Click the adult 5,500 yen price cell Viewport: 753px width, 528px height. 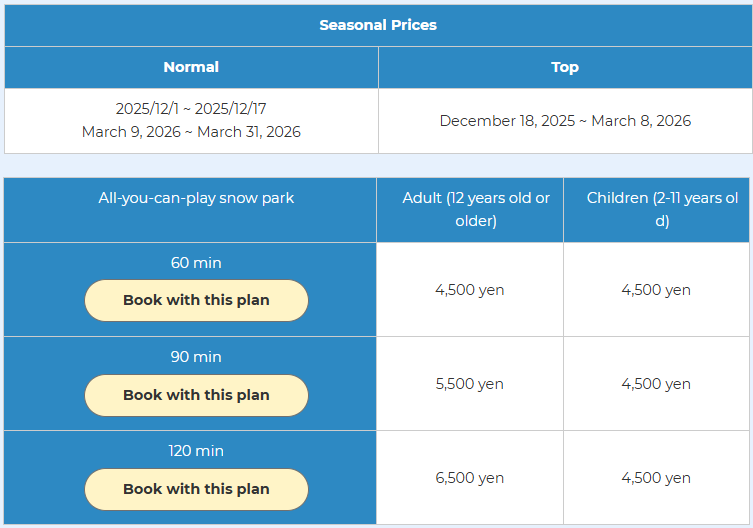click(x=470, y=384)
